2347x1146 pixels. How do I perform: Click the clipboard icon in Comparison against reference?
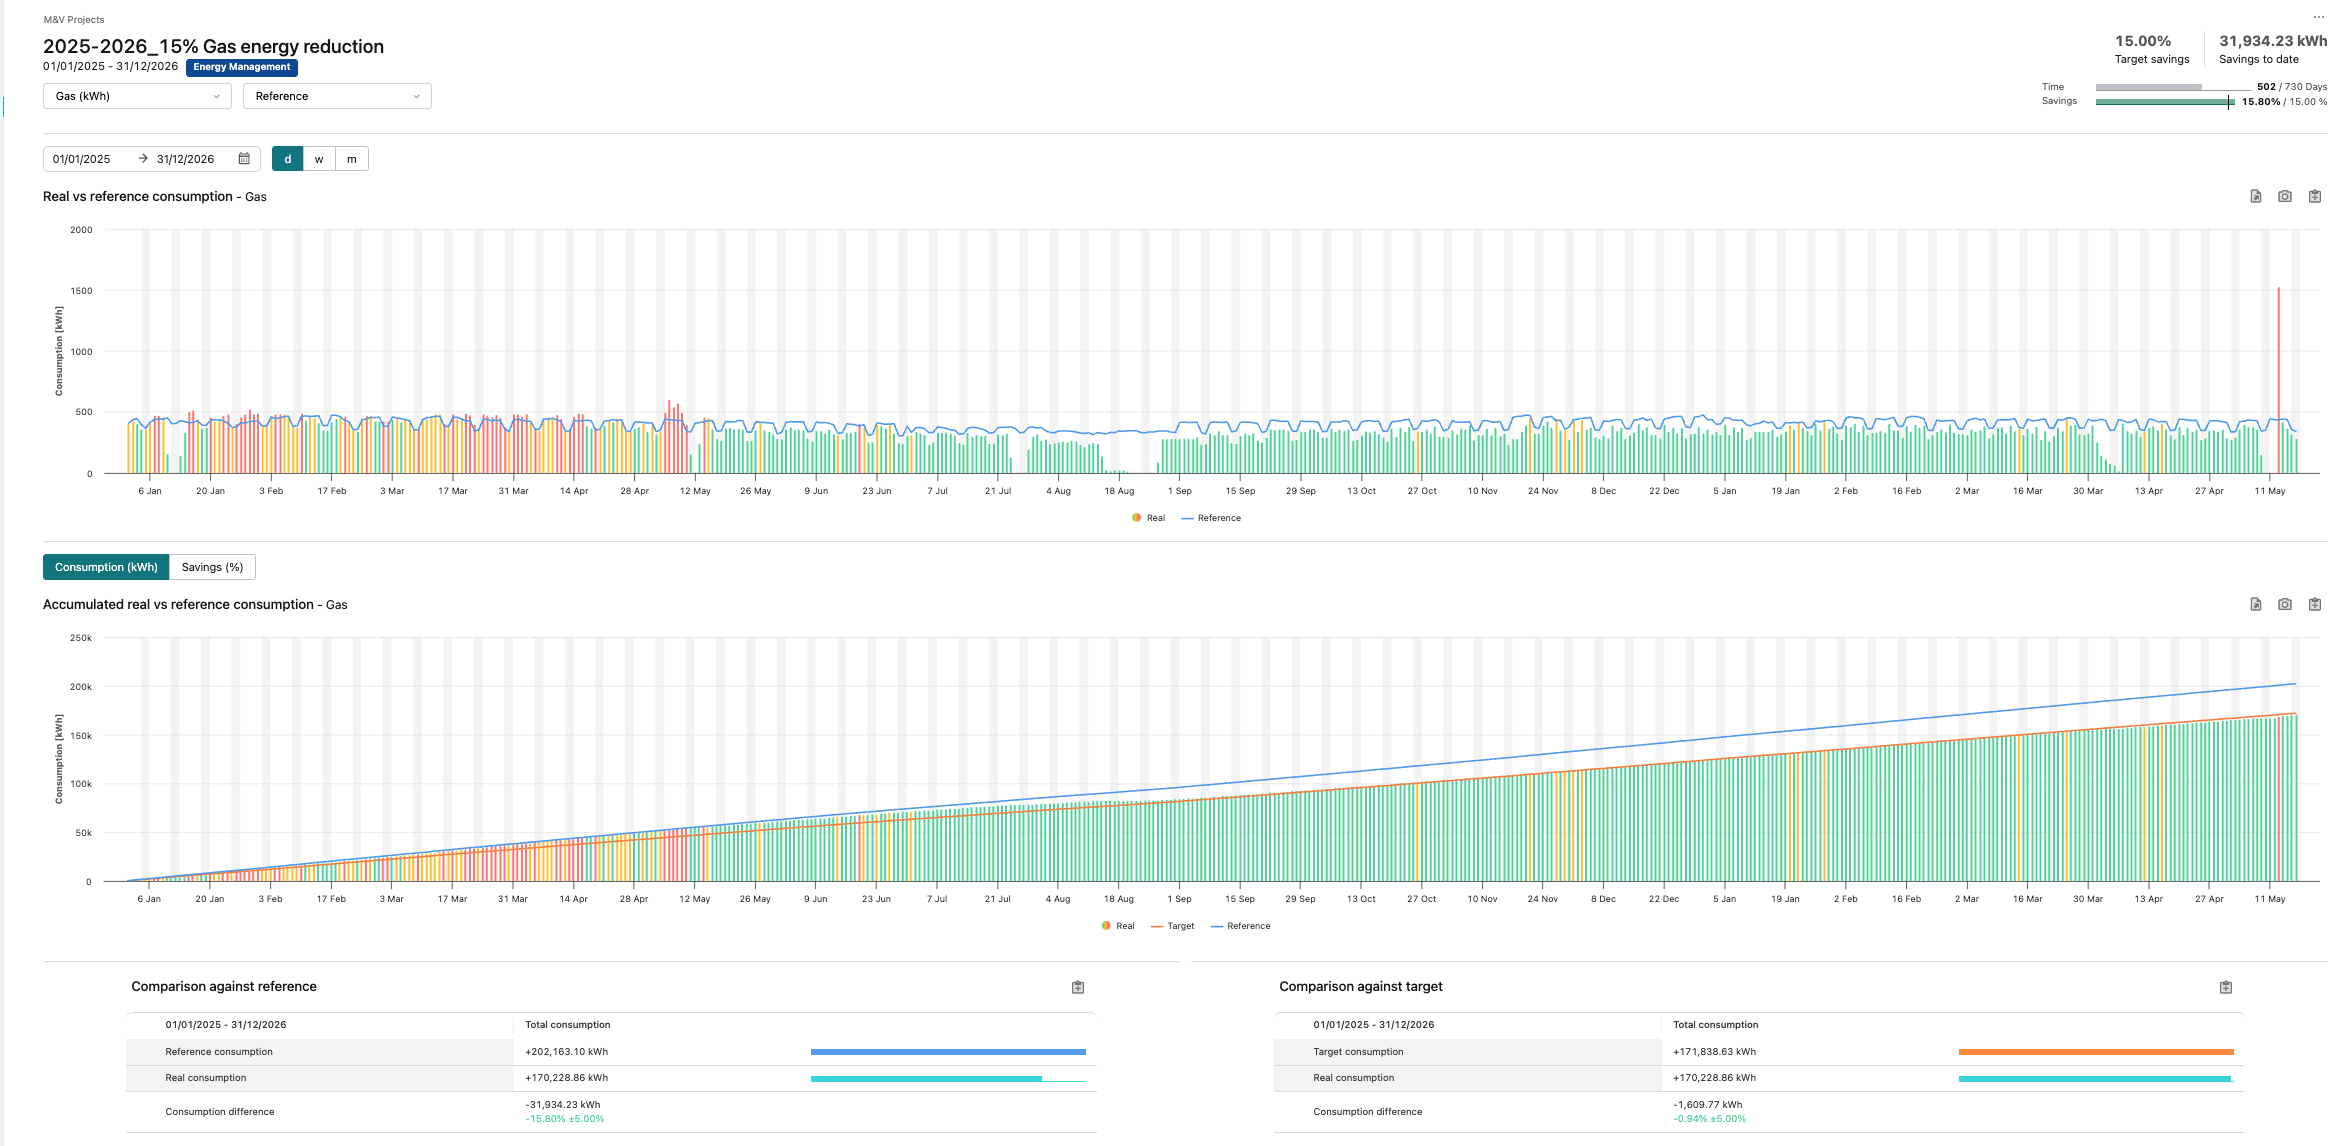[x=1078, y=987]
